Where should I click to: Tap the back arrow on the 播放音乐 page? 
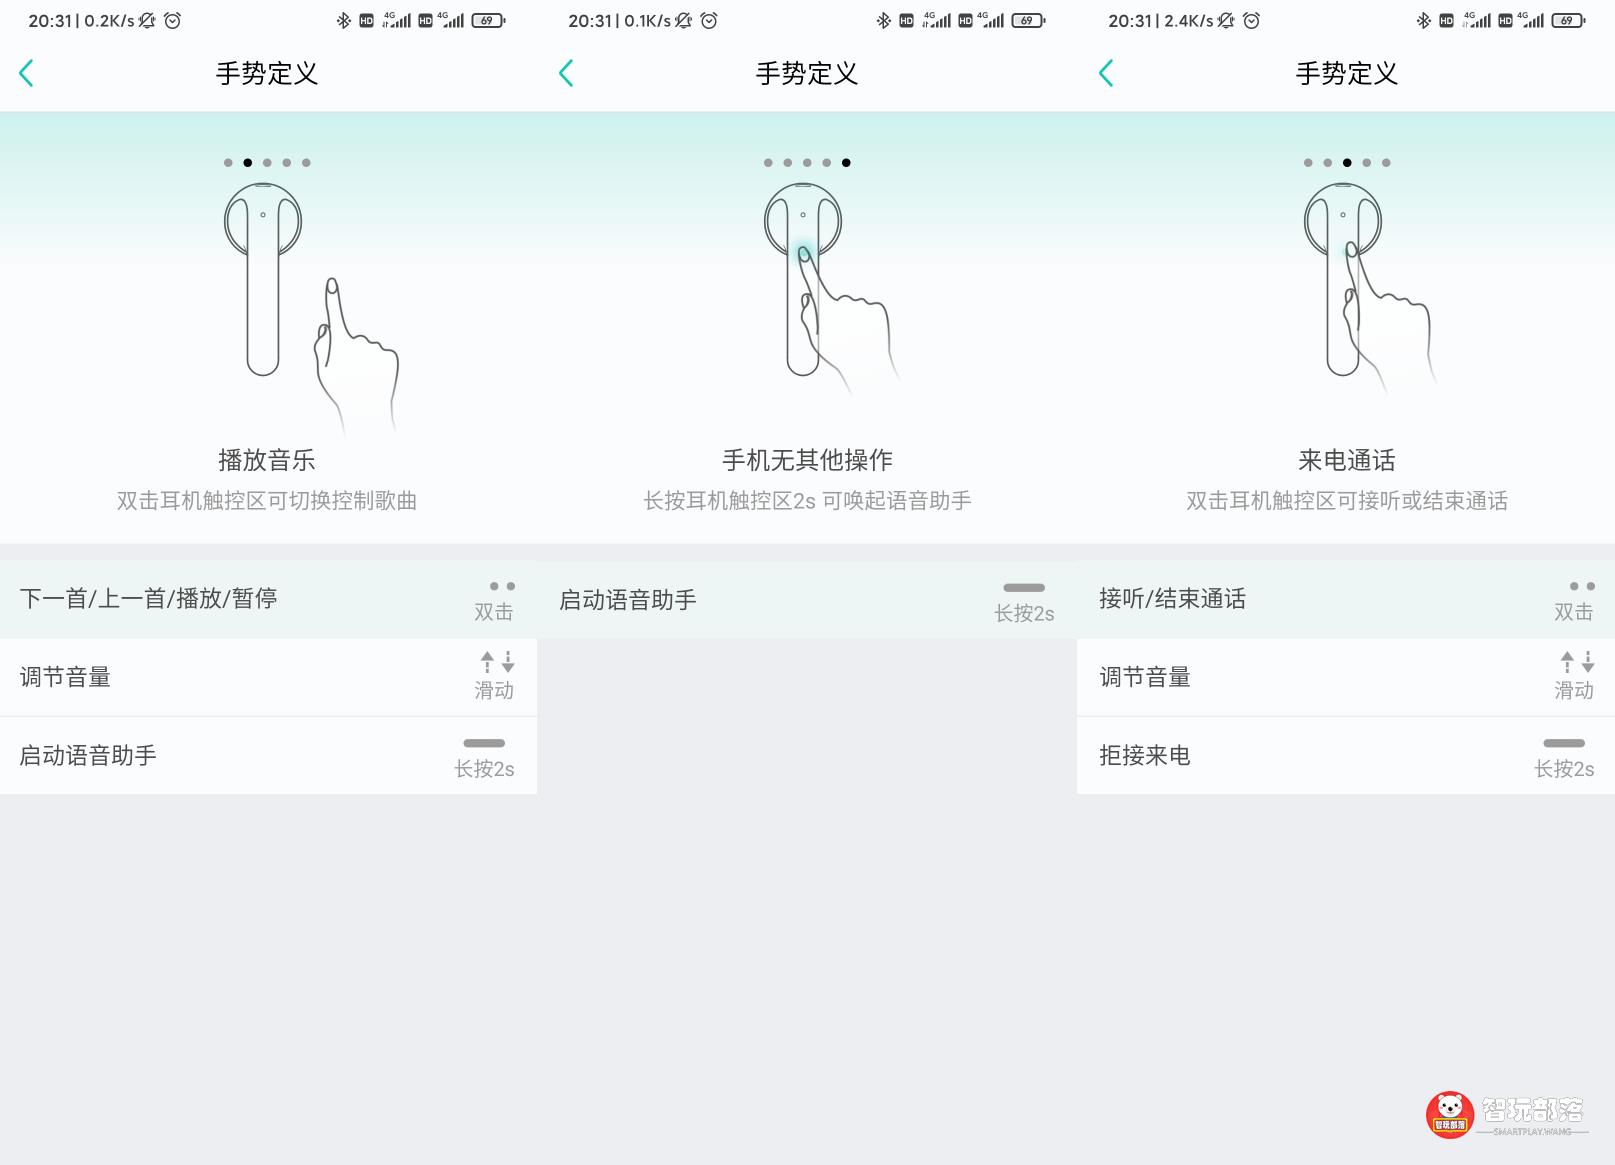click(27, 73)
